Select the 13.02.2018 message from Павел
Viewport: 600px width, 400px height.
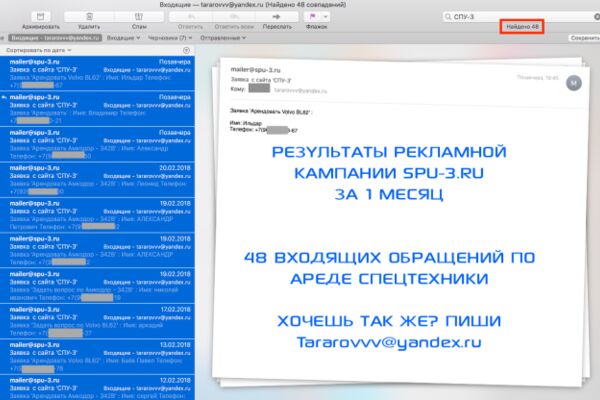97,356
